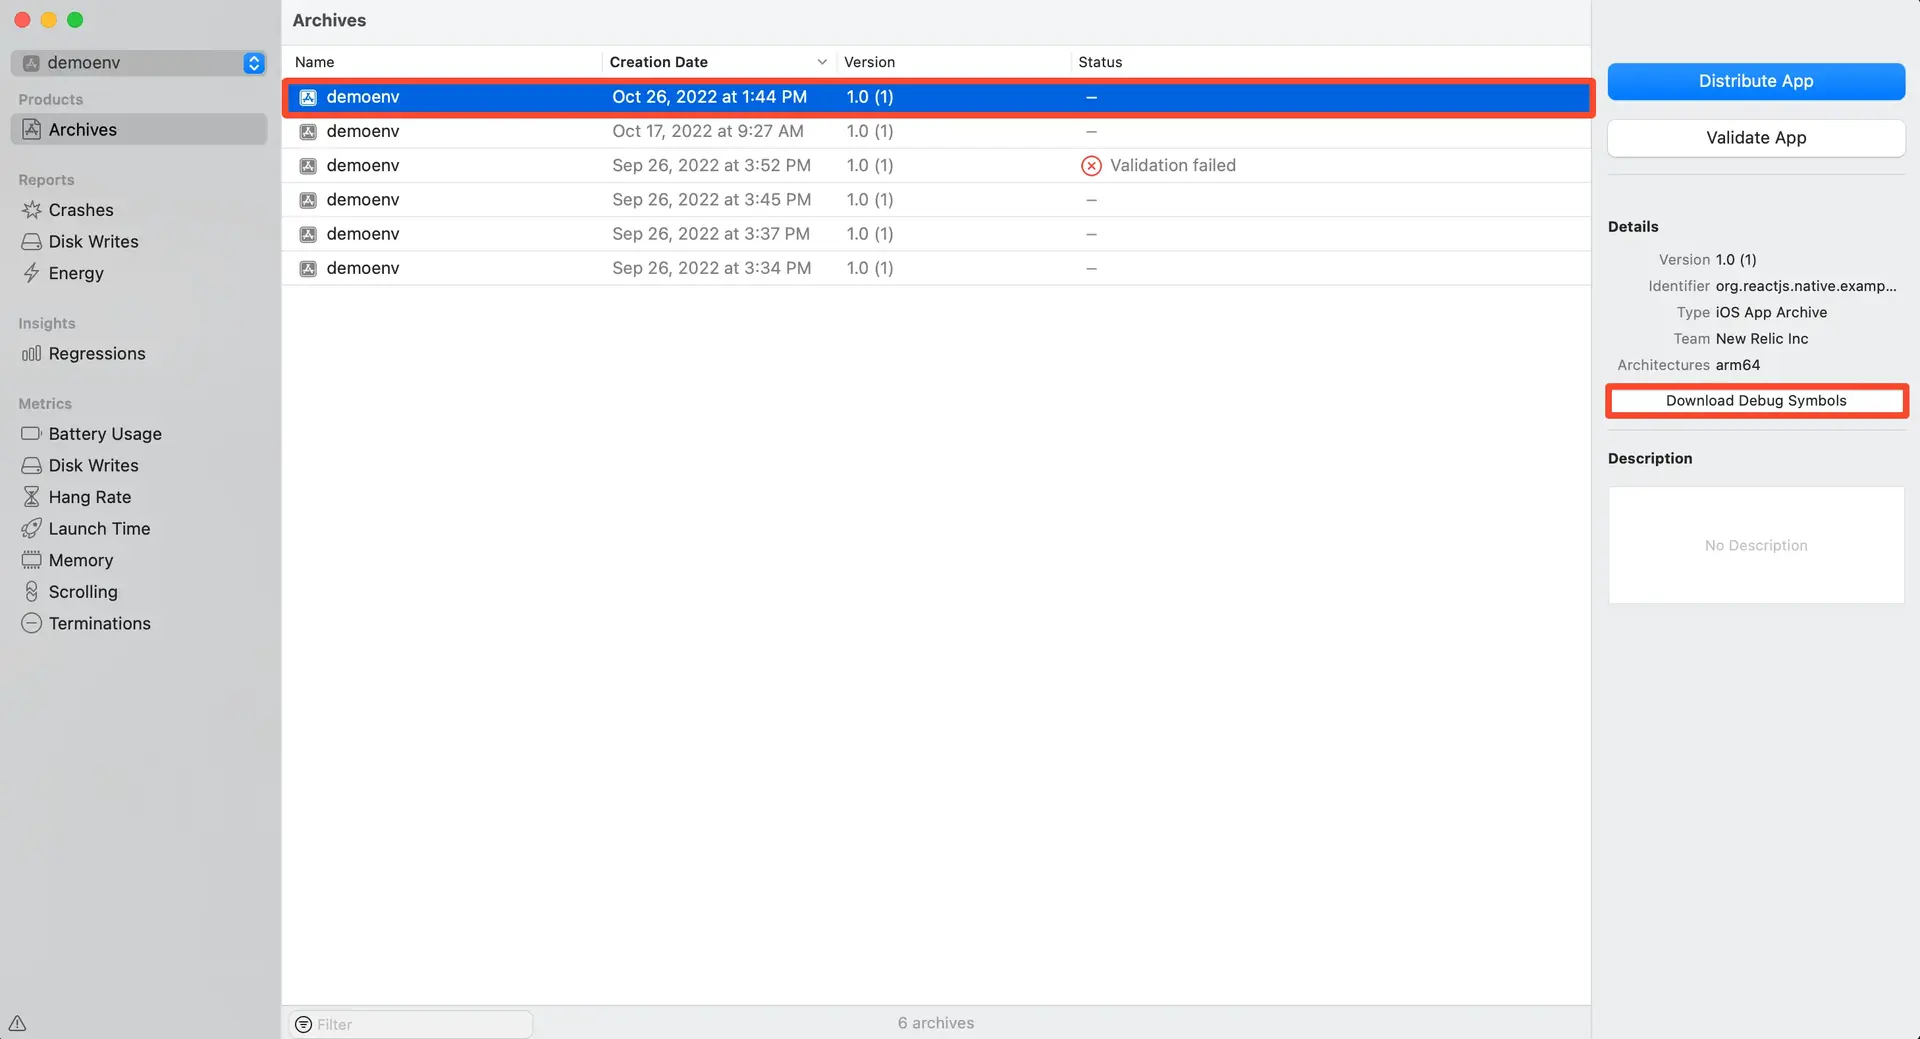This screenshot has width=1920, height=1039.
Task: Open the demoenv product selector dropdown
Action: [253, 63]
